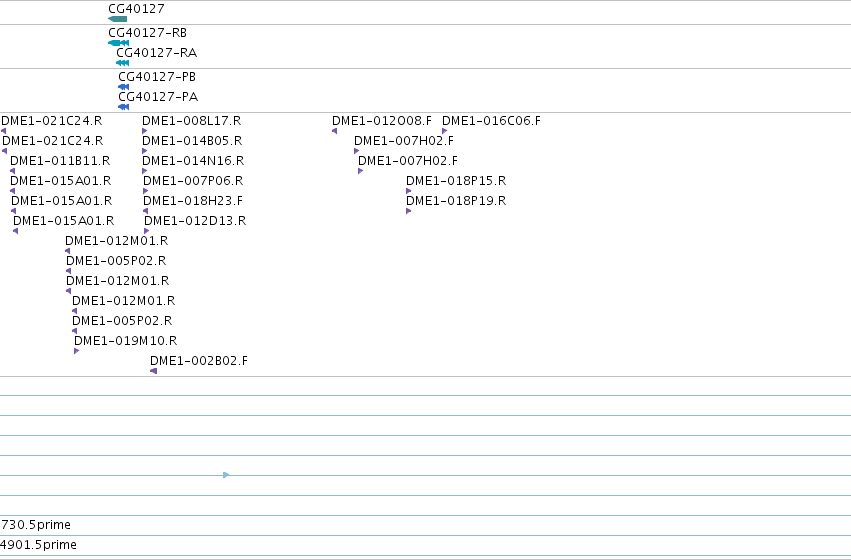
Task: Select the CG40127-RA label text
Action: (157, 53)
